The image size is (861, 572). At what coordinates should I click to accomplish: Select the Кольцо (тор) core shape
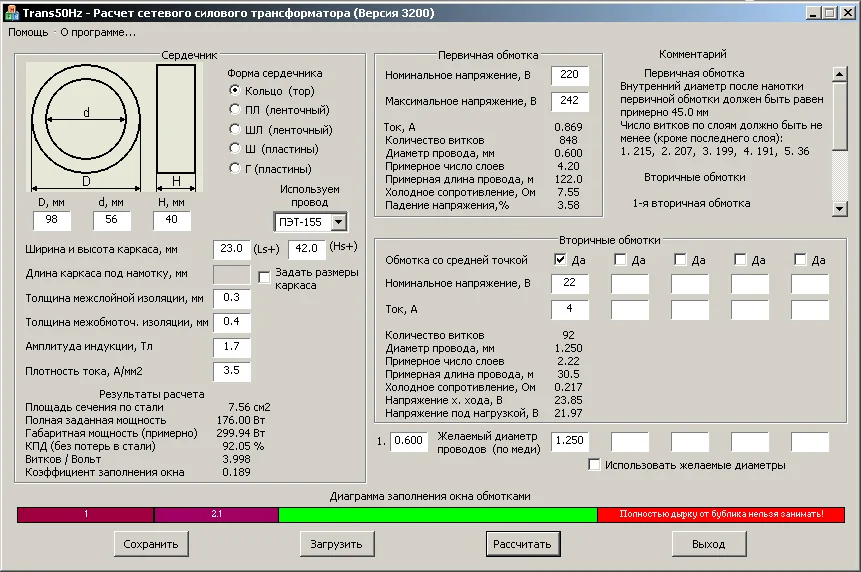click(x=235, y=91)
